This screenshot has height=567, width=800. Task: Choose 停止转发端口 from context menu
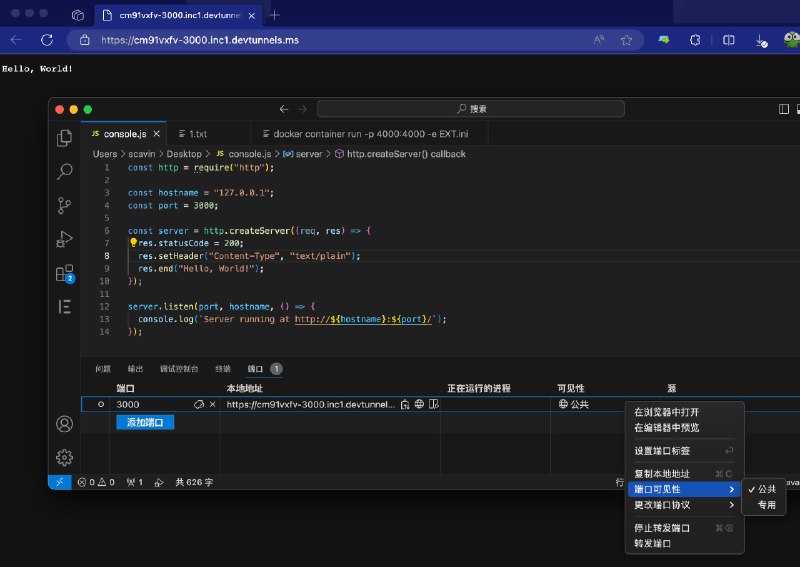(x=684, y=528)
